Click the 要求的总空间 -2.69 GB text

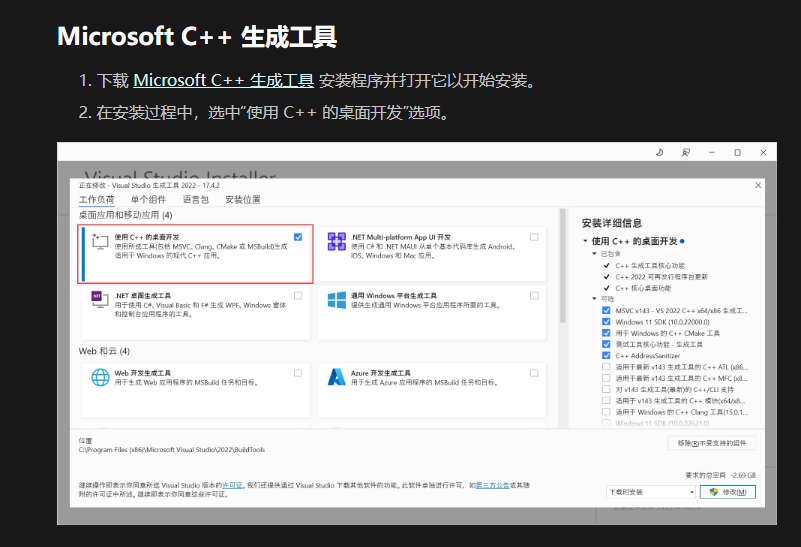coord(720,475)
